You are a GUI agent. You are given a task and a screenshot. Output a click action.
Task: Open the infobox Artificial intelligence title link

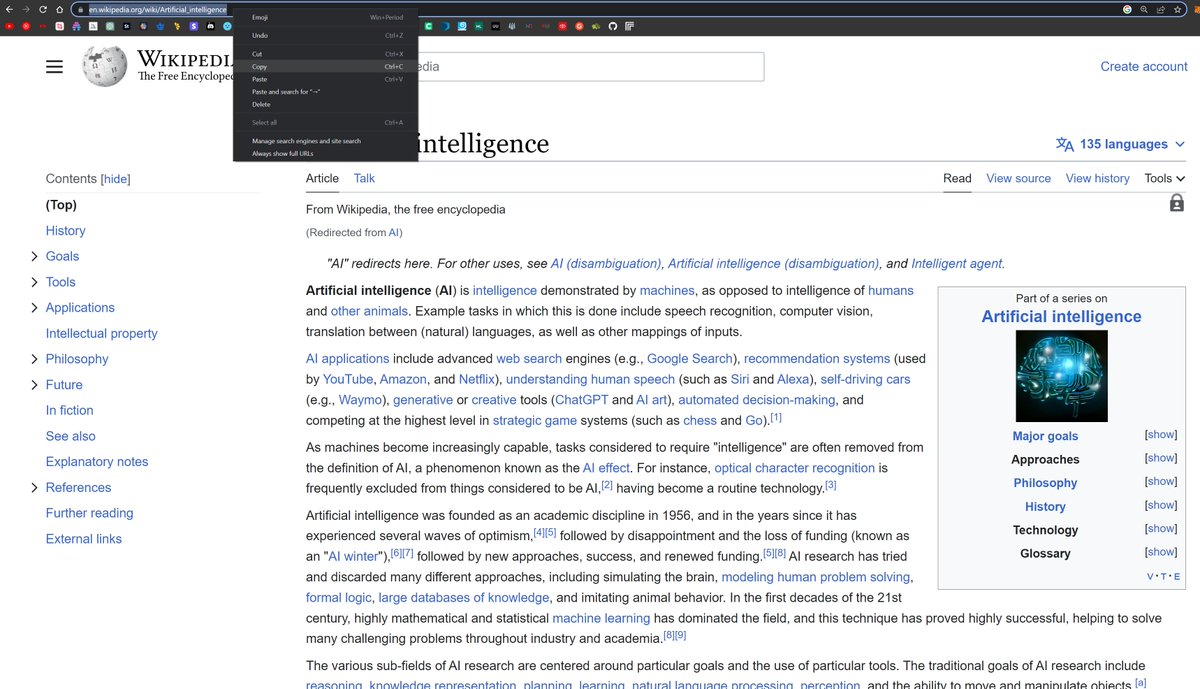tap(1061, 317)
